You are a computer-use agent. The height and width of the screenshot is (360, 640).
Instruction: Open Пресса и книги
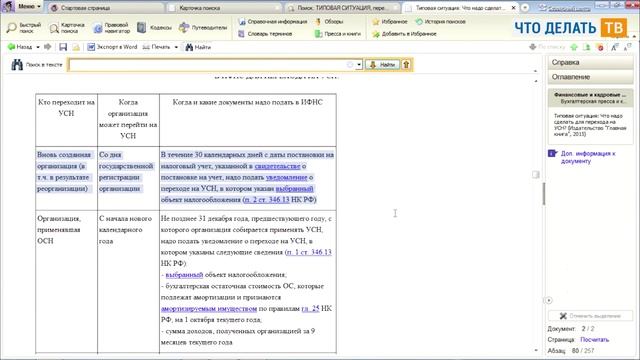pos(338,34)
